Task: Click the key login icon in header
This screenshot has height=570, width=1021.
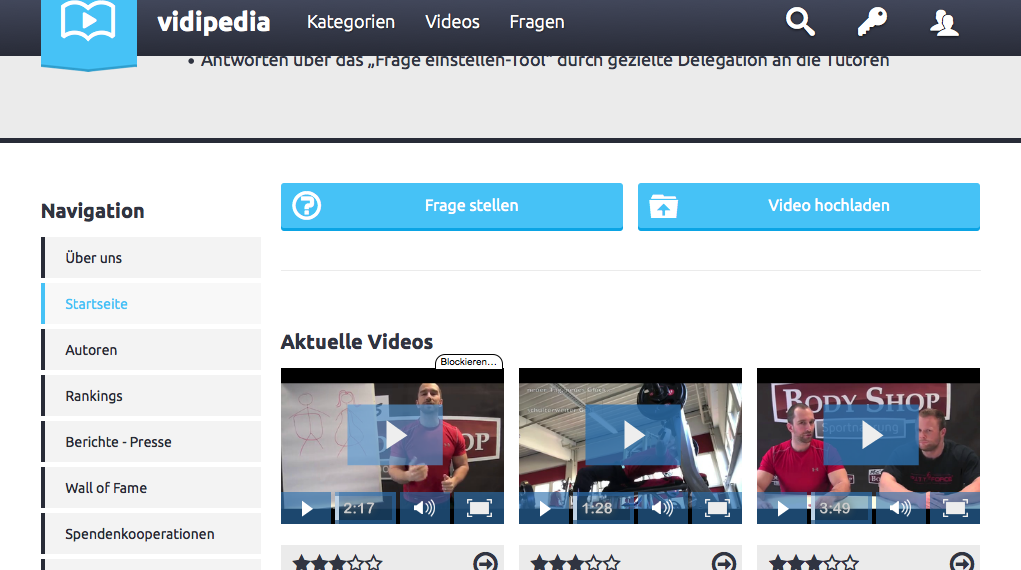Action: (x=872, y=21)
